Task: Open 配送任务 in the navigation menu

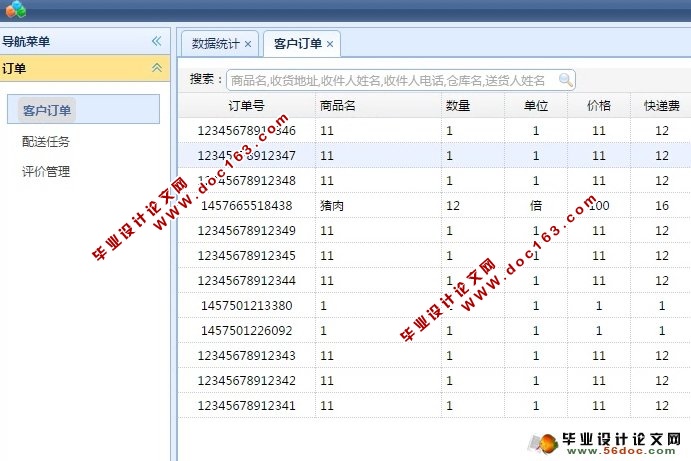Action: 46,141
